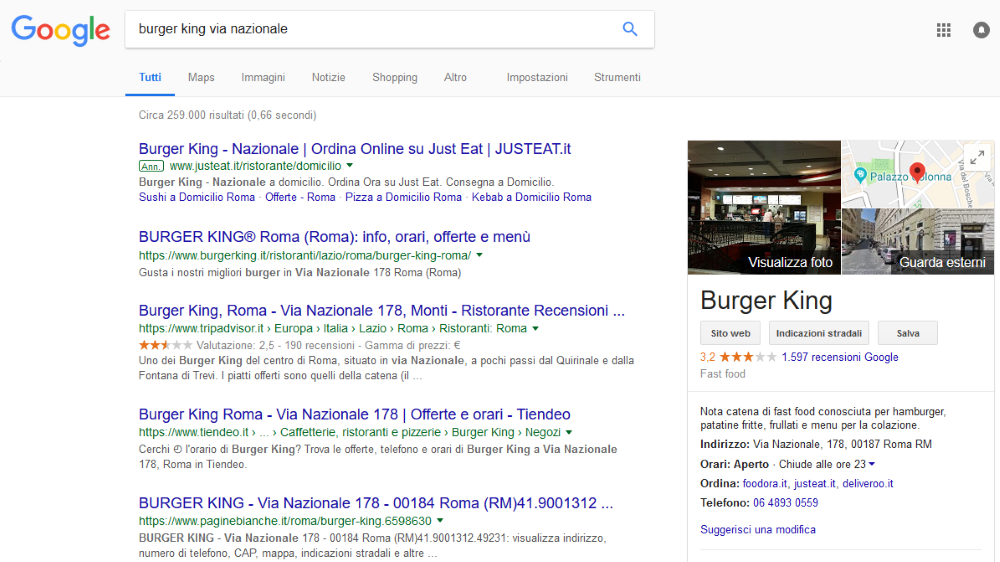Screen dimensions: 1000x562
Task: Open the justeat.it order link
Action: (x=814, y=484)
